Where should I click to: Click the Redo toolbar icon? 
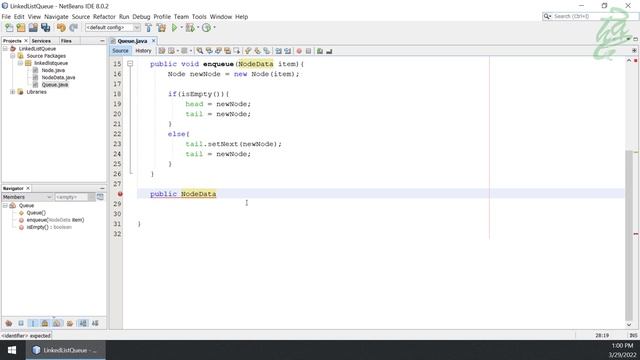73,27
